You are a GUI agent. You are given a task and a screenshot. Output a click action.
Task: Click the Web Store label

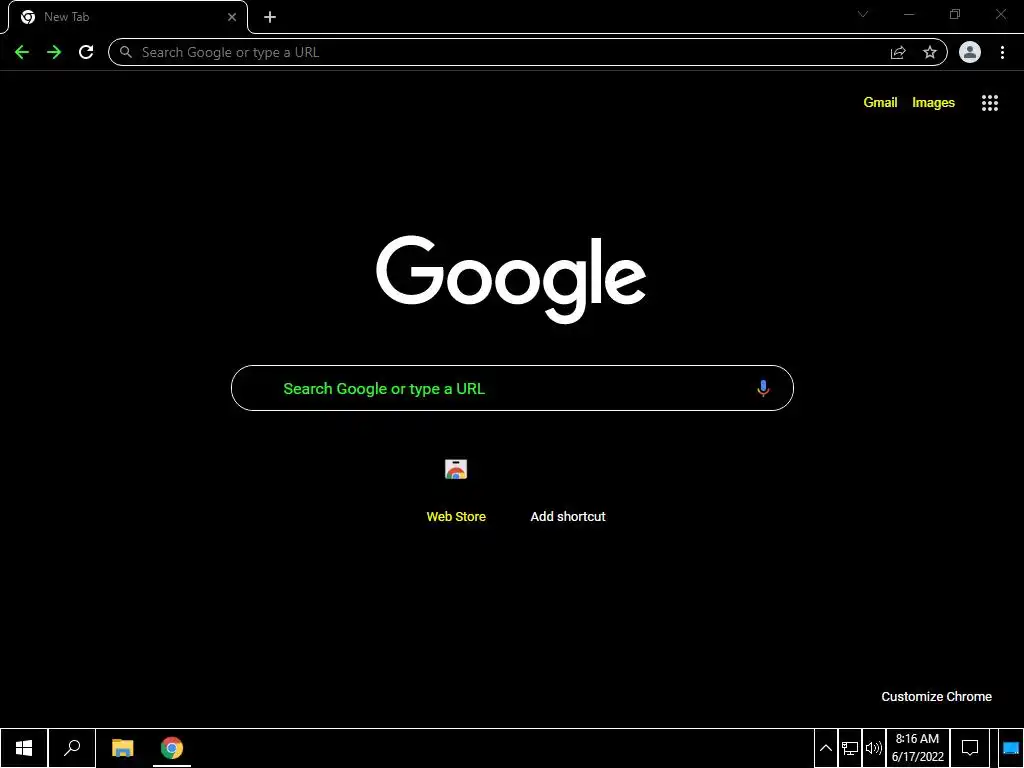point(456,517)
